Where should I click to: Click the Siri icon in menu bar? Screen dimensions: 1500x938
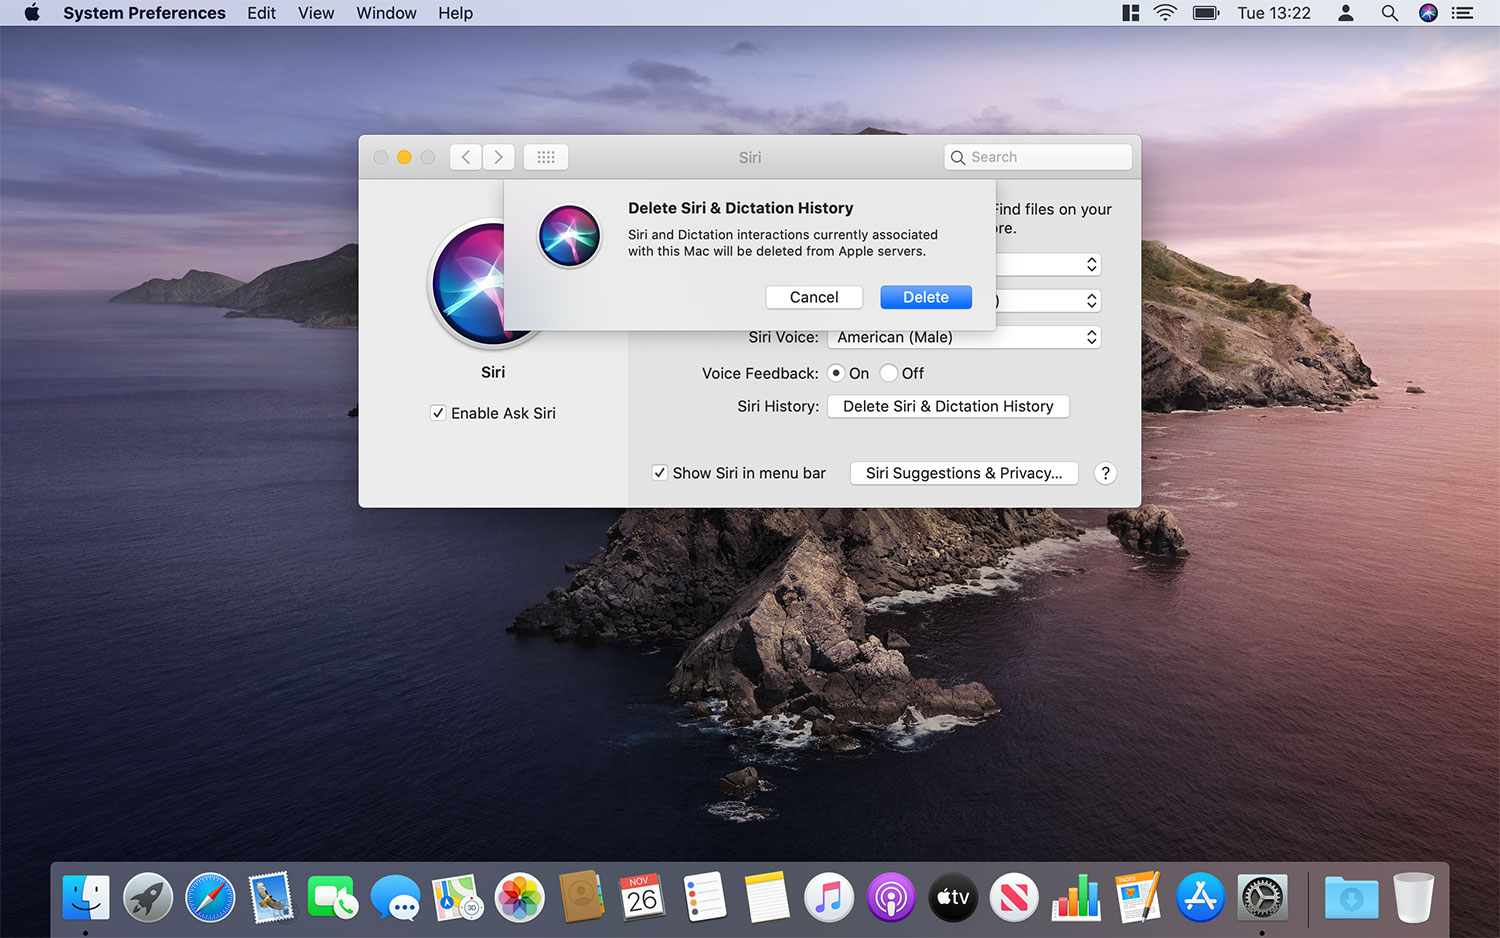click(x=1428, y=13)
